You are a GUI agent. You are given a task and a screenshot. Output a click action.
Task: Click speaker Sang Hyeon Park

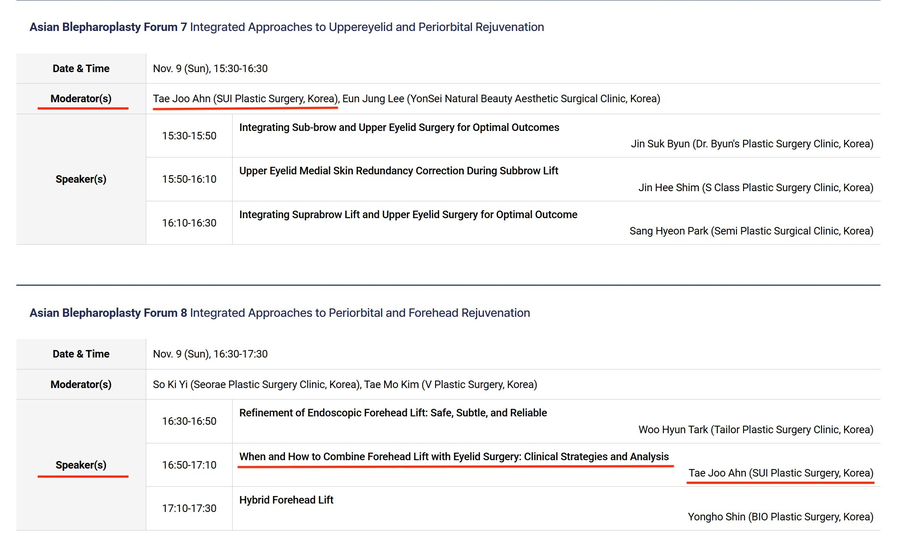750,231
